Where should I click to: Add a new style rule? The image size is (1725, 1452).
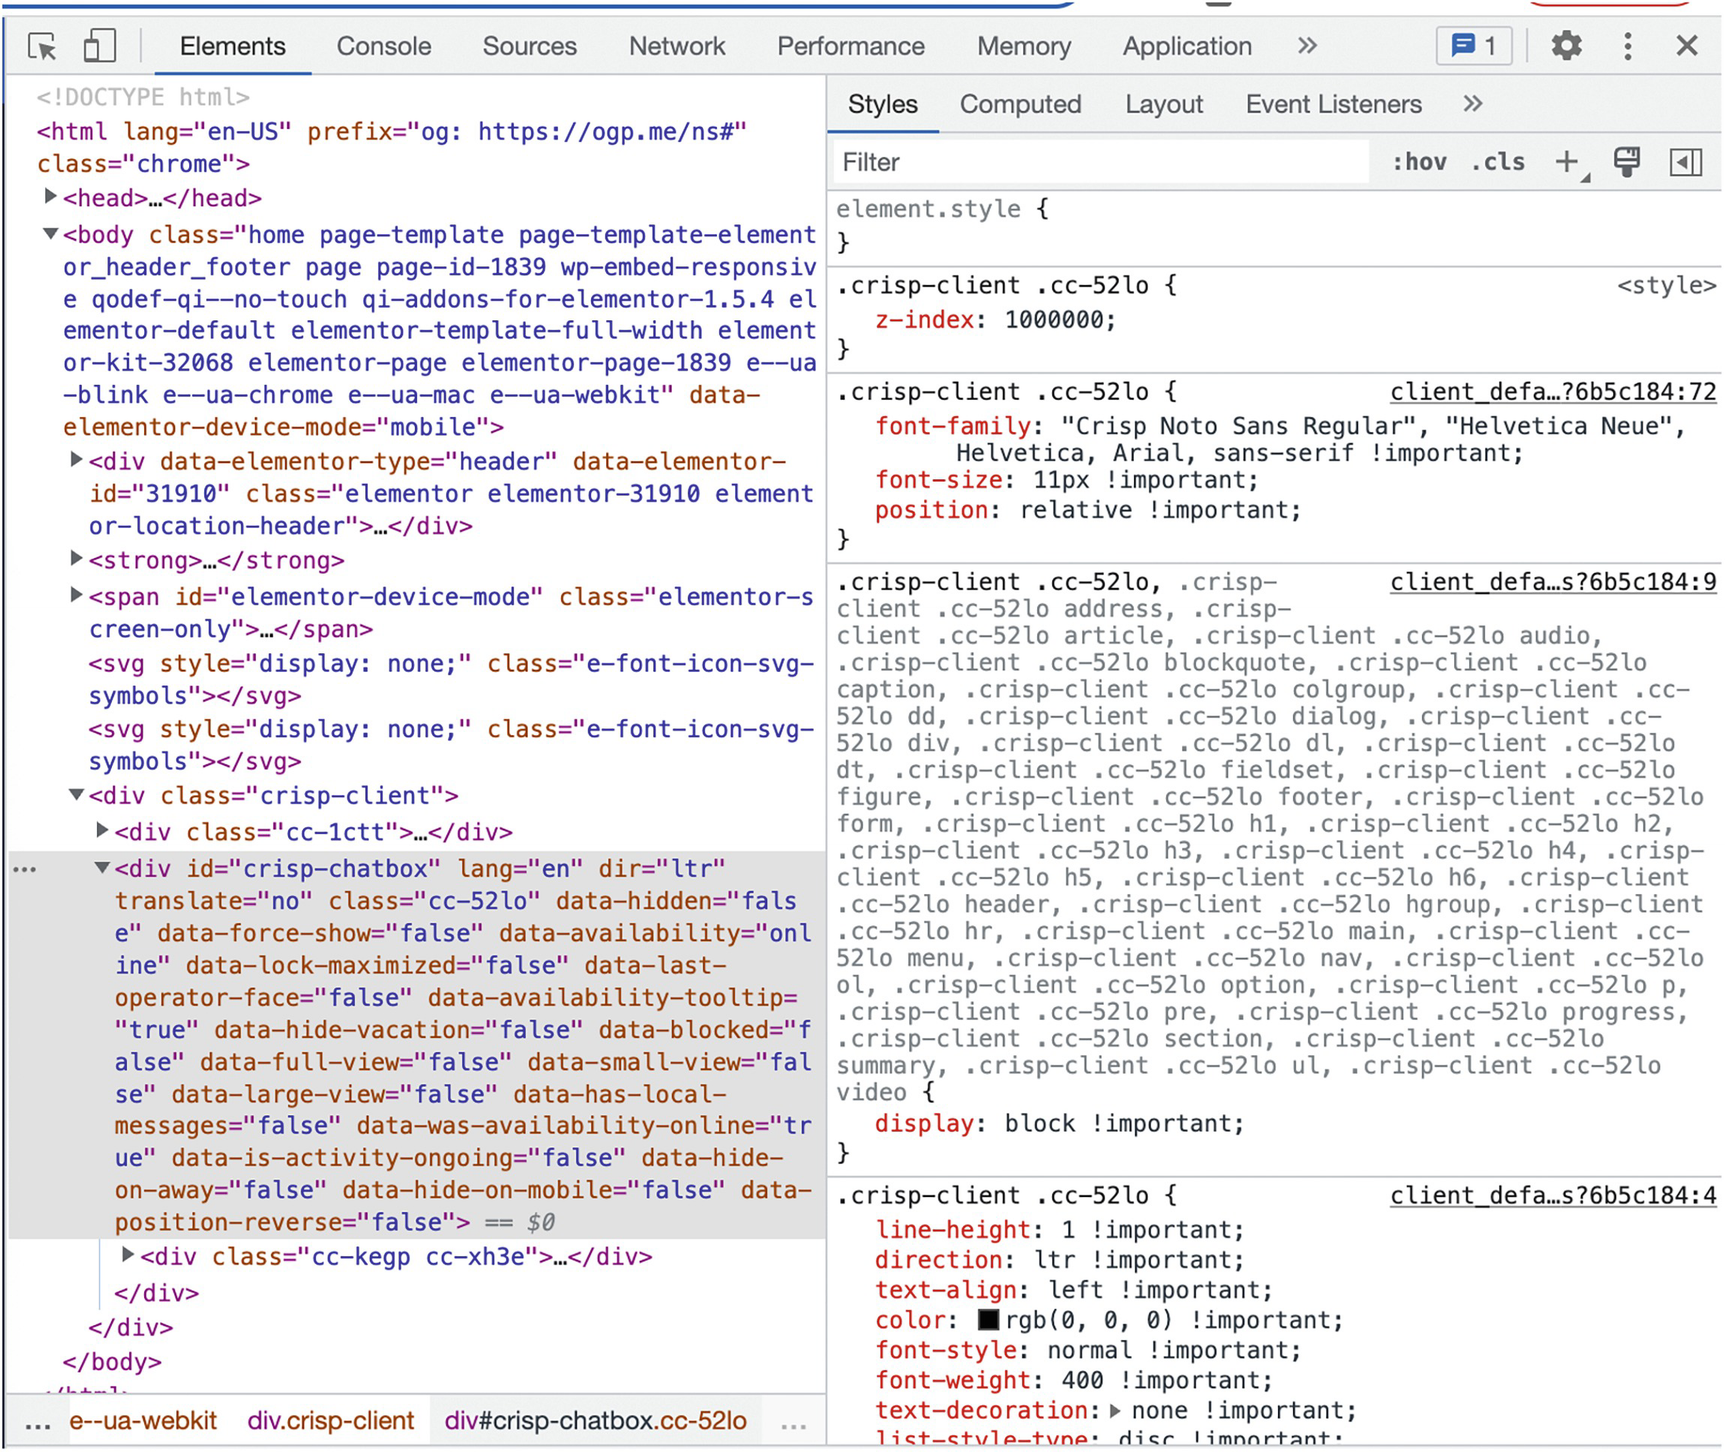1567,162
